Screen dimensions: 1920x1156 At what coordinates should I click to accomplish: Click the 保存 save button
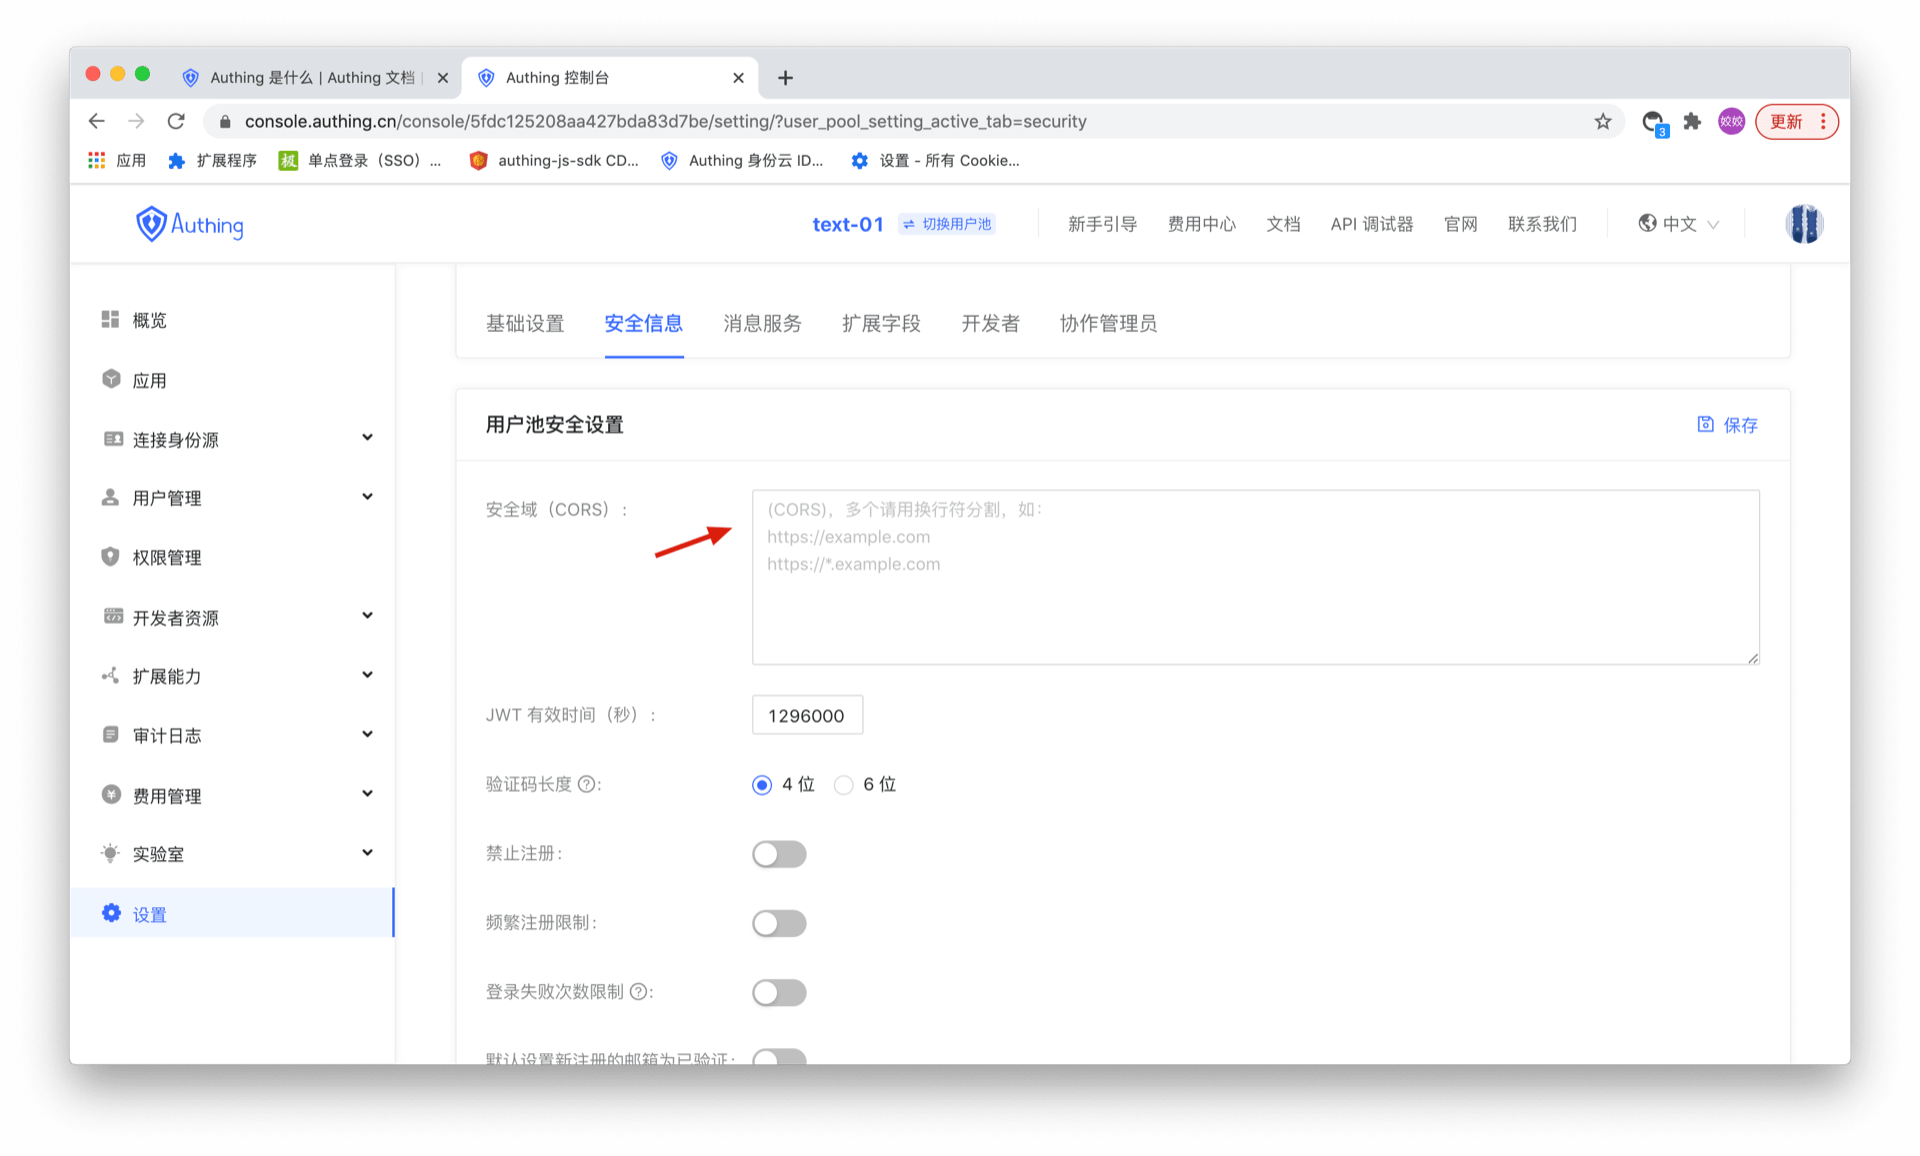point(1728,425)
